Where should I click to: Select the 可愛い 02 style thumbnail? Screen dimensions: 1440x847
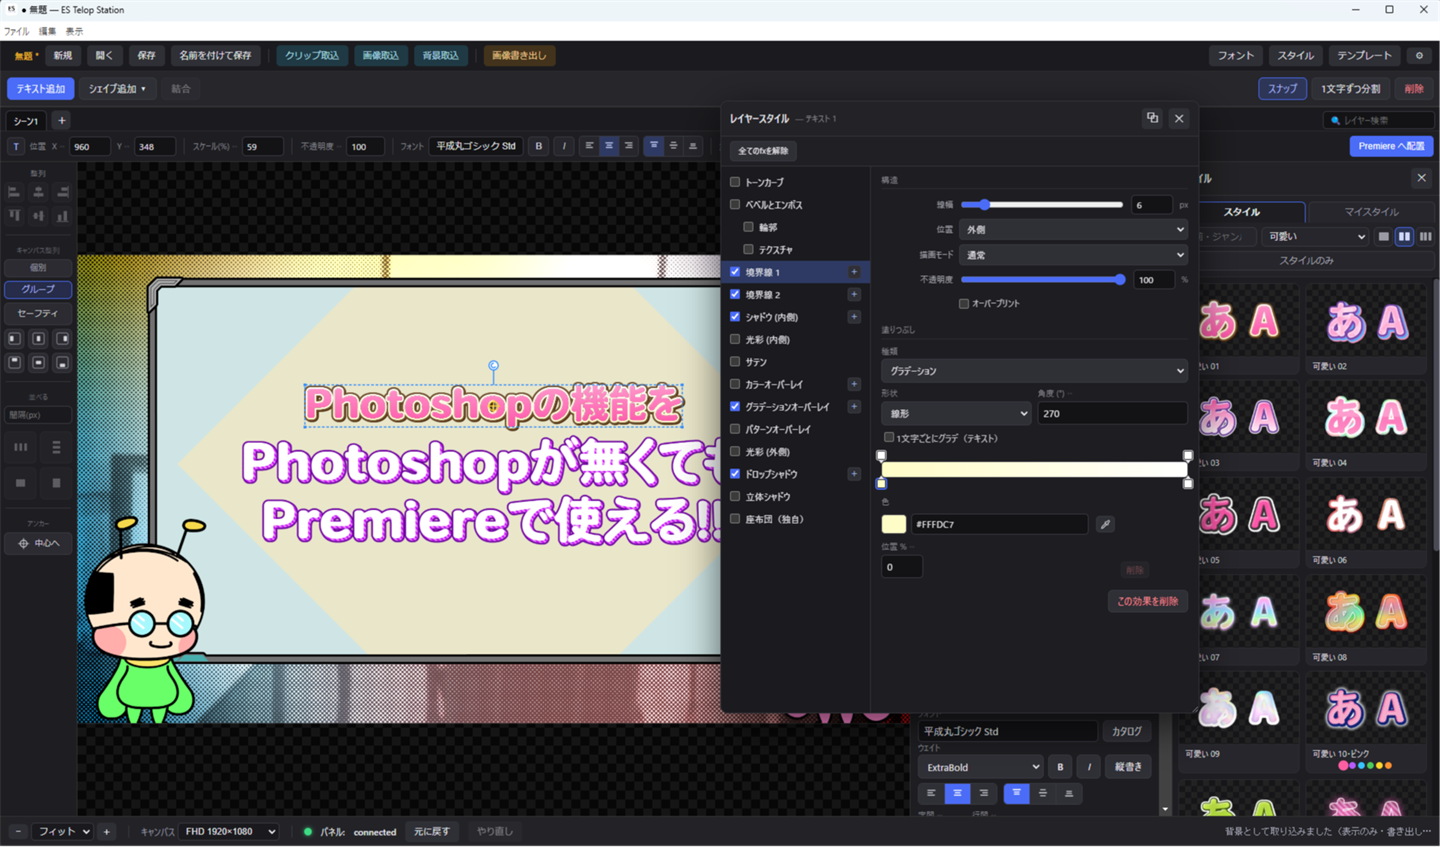click(x=1366, y=328)
